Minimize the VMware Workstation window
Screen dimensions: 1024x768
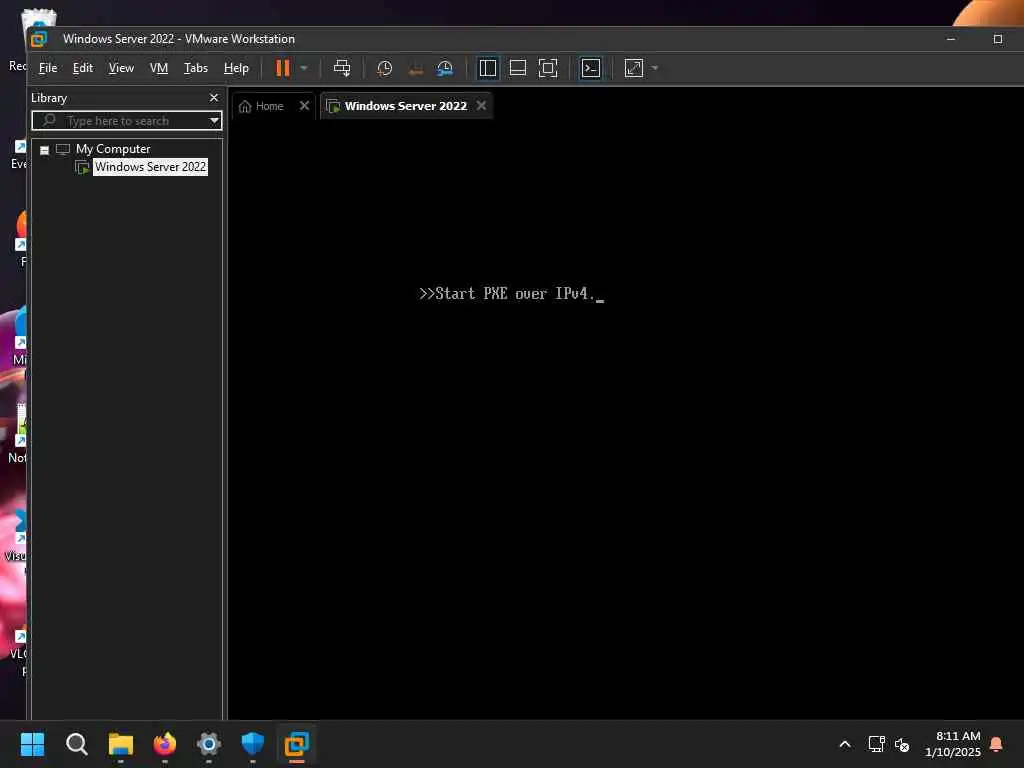(x=951, y=39)
